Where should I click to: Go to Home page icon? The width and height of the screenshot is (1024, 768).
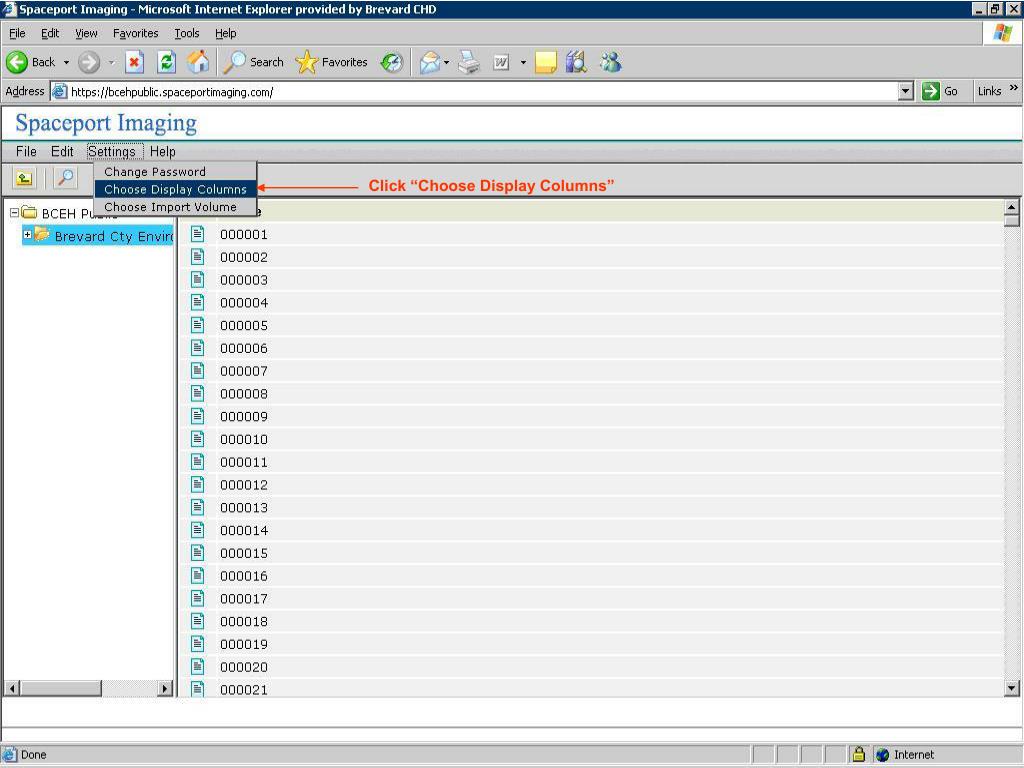198,62
